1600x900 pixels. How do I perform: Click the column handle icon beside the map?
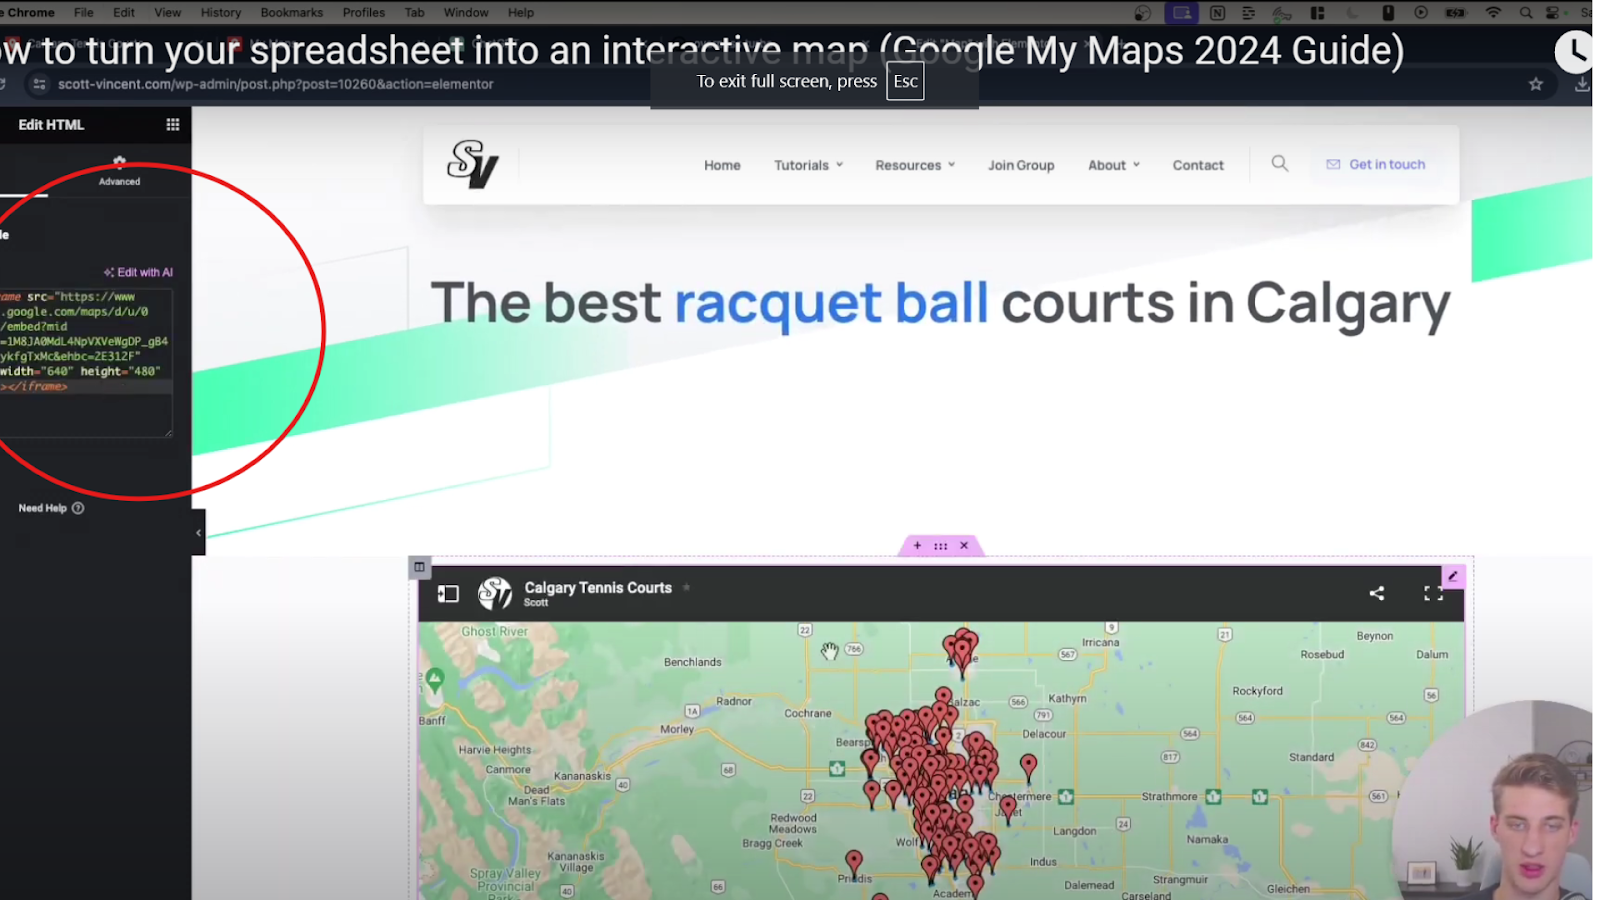(419, 567)
